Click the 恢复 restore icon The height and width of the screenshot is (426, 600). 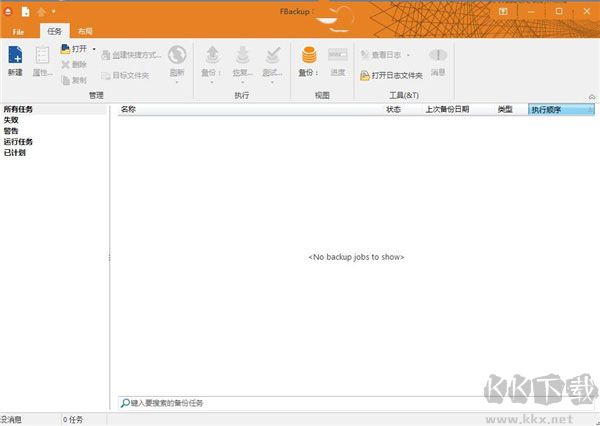(242, 55)
